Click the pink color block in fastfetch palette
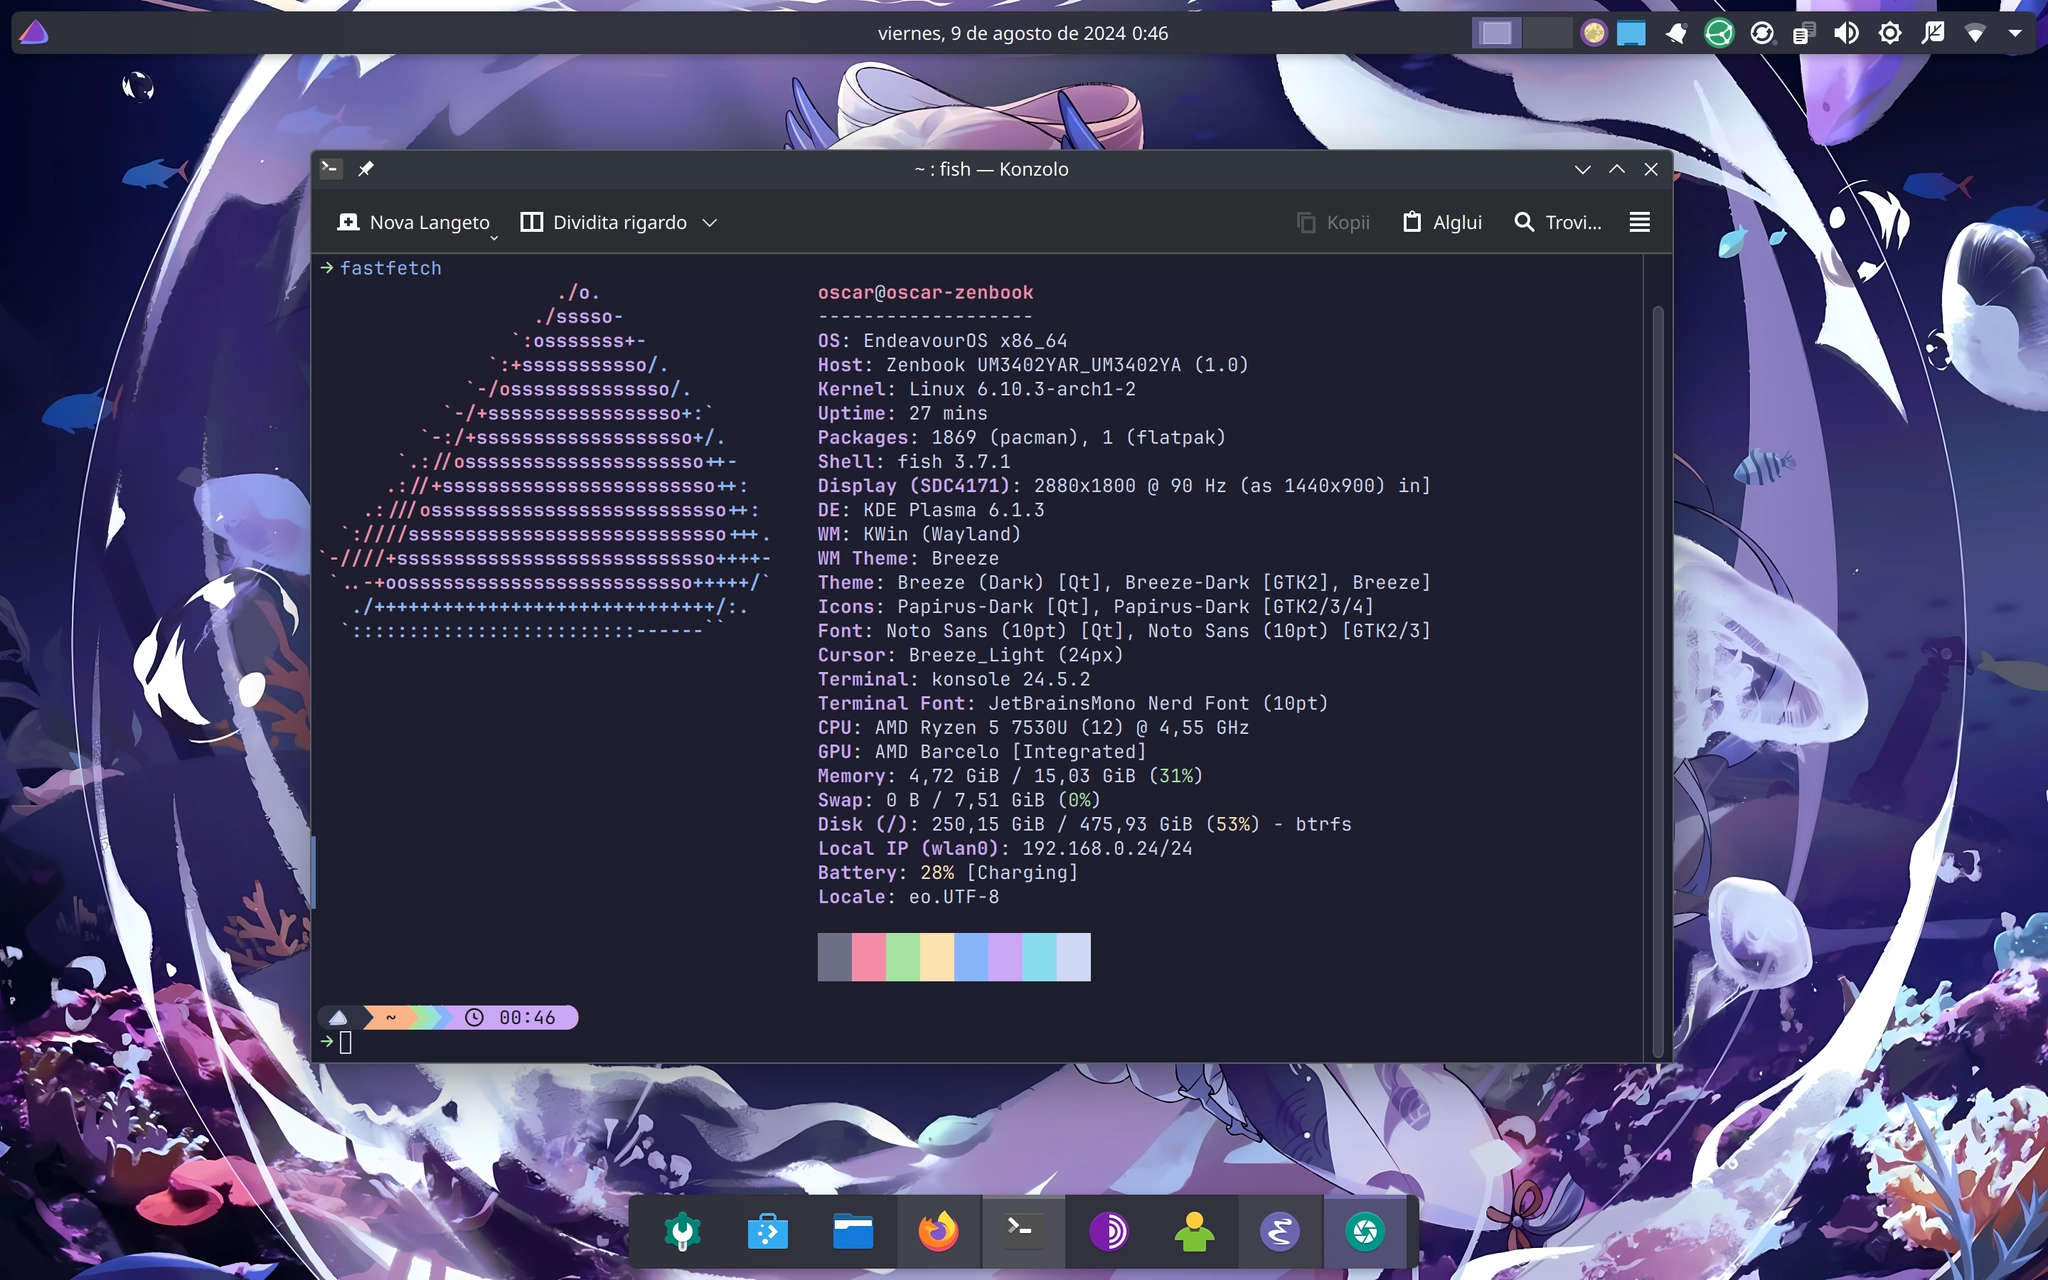The height and width of the screenshot is (1280, 2048). pyautogui.click(x=868, y=957)
